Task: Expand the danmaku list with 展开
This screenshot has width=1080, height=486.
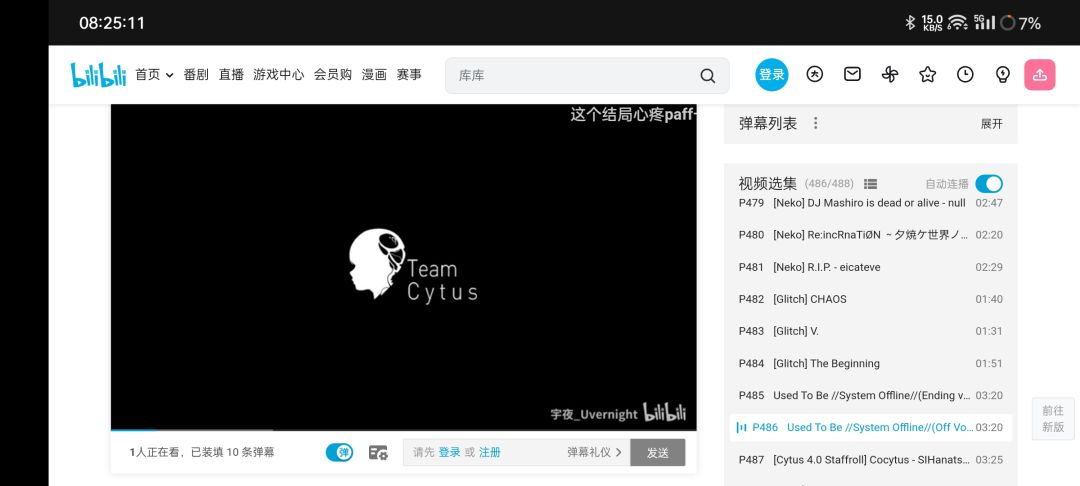Action: pyautogui.click(x=992, y=124)
